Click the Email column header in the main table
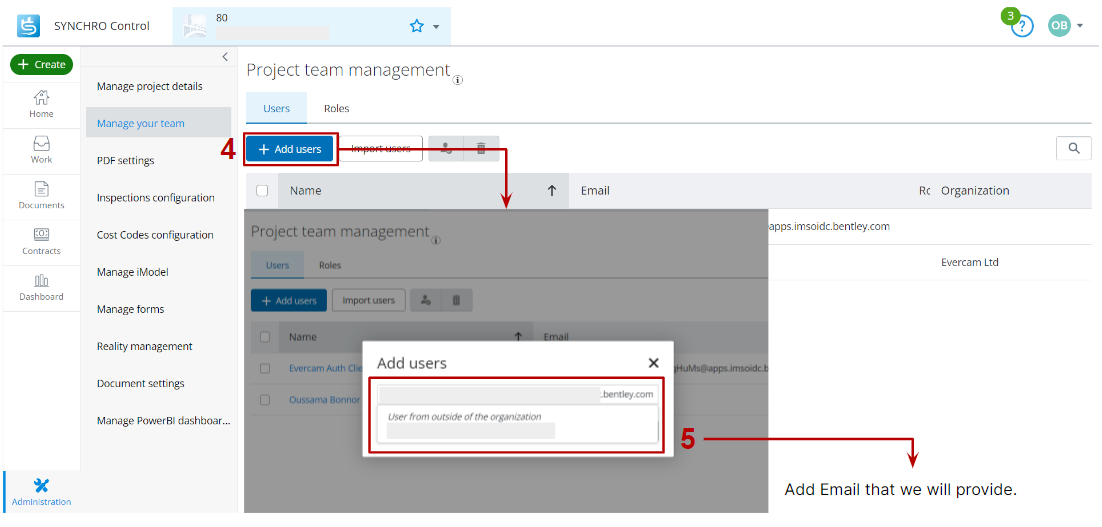The height and width of the screenshot is (527, 1102). (x=595, y=190)
